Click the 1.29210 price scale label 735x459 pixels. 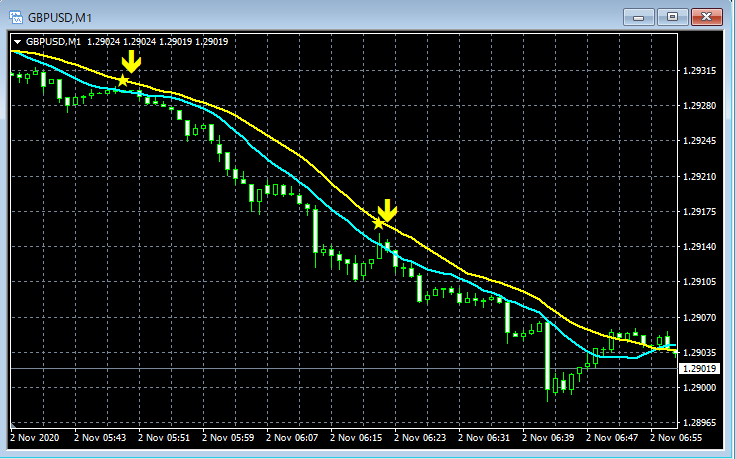[699, 177]
